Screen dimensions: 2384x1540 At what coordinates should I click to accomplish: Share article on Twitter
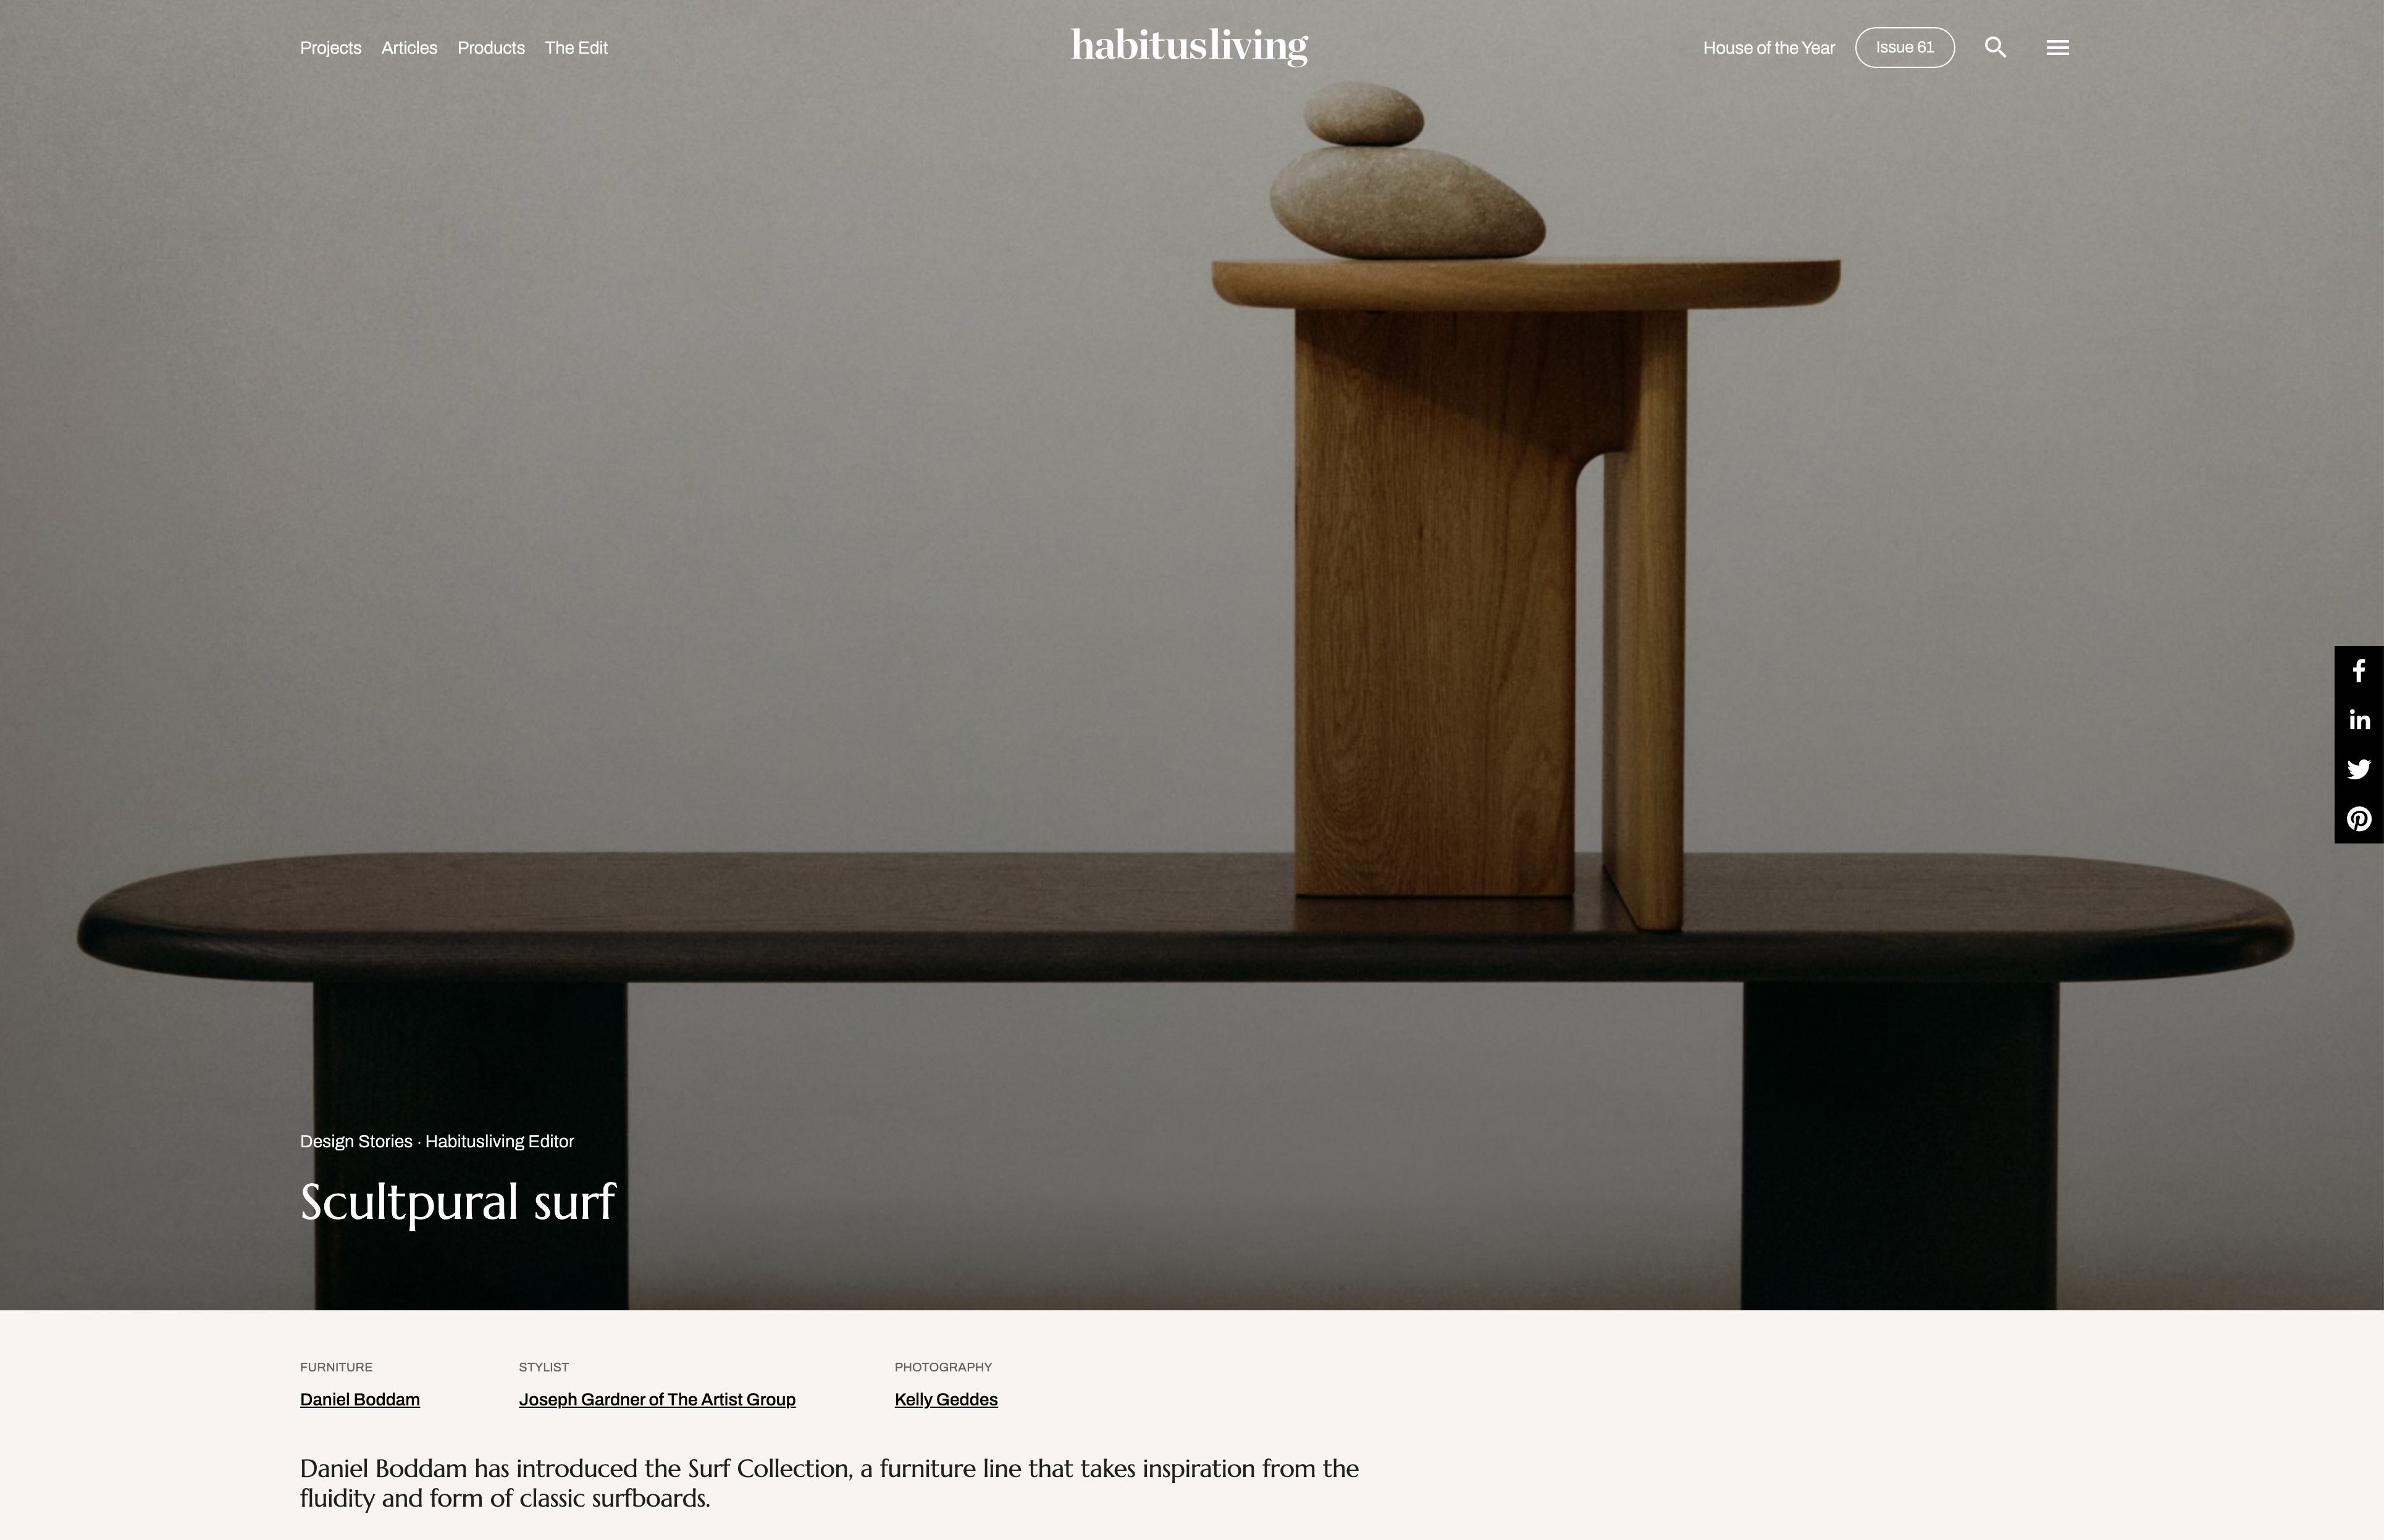pos(2359,769)
